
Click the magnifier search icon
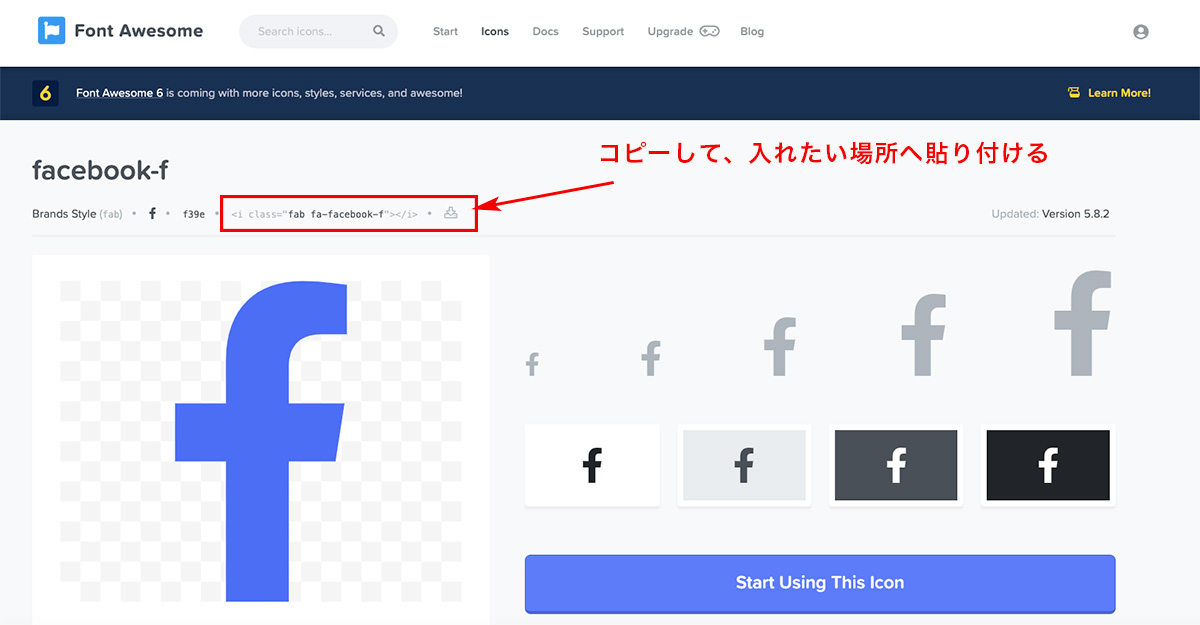click(x=379, y=31)
